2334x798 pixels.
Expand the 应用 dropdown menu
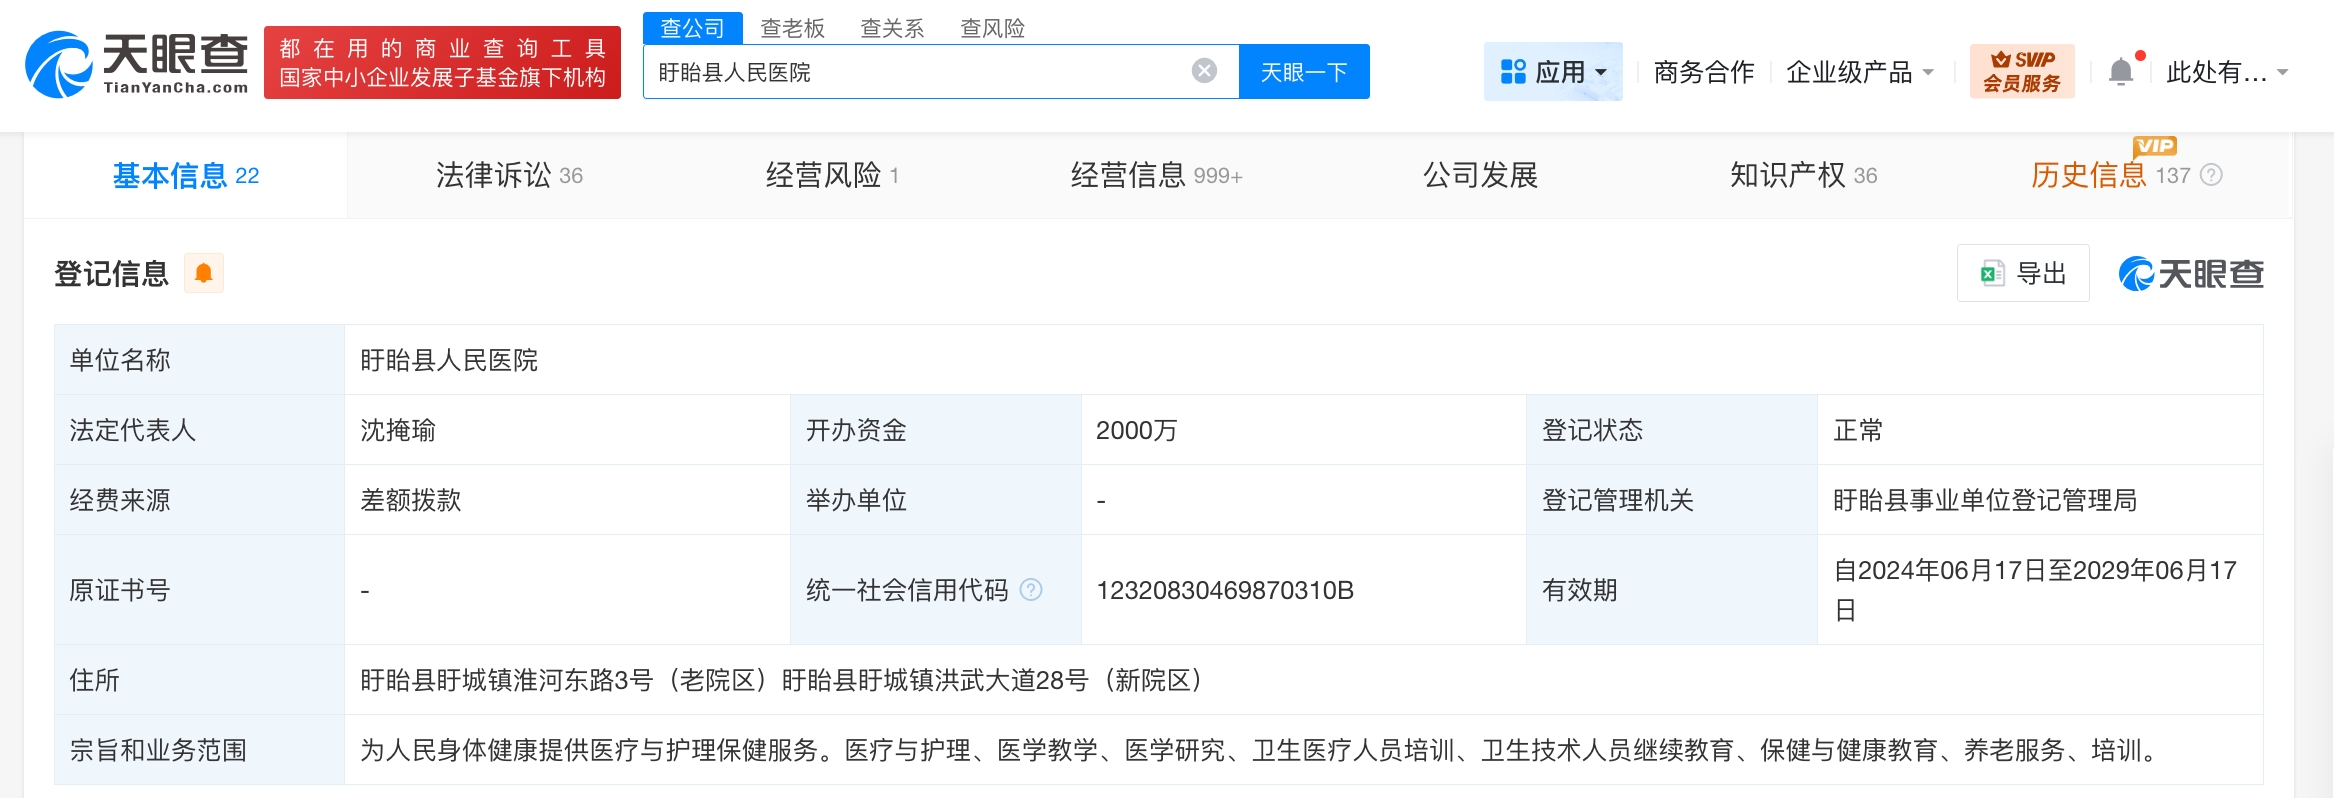[1553, 72]
